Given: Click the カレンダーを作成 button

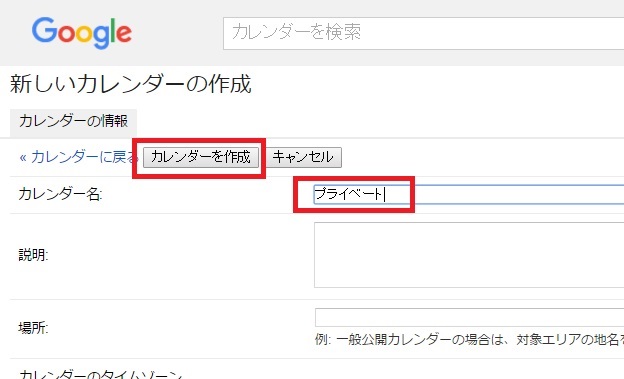Looking at the screenshot, I should (201, 157).
